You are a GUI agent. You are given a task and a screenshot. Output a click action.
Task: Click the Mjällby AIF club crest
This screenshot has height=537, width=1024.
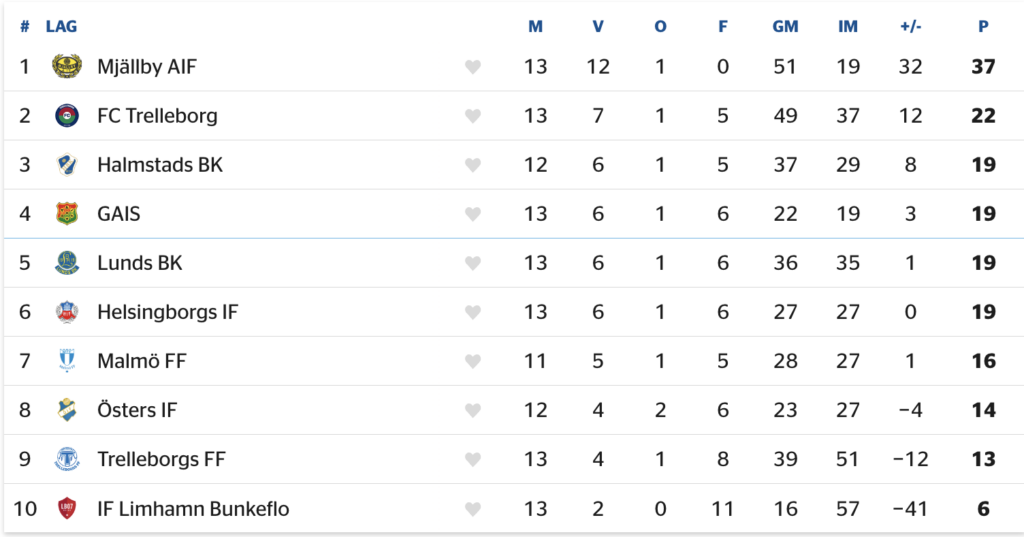click(66, 67)
